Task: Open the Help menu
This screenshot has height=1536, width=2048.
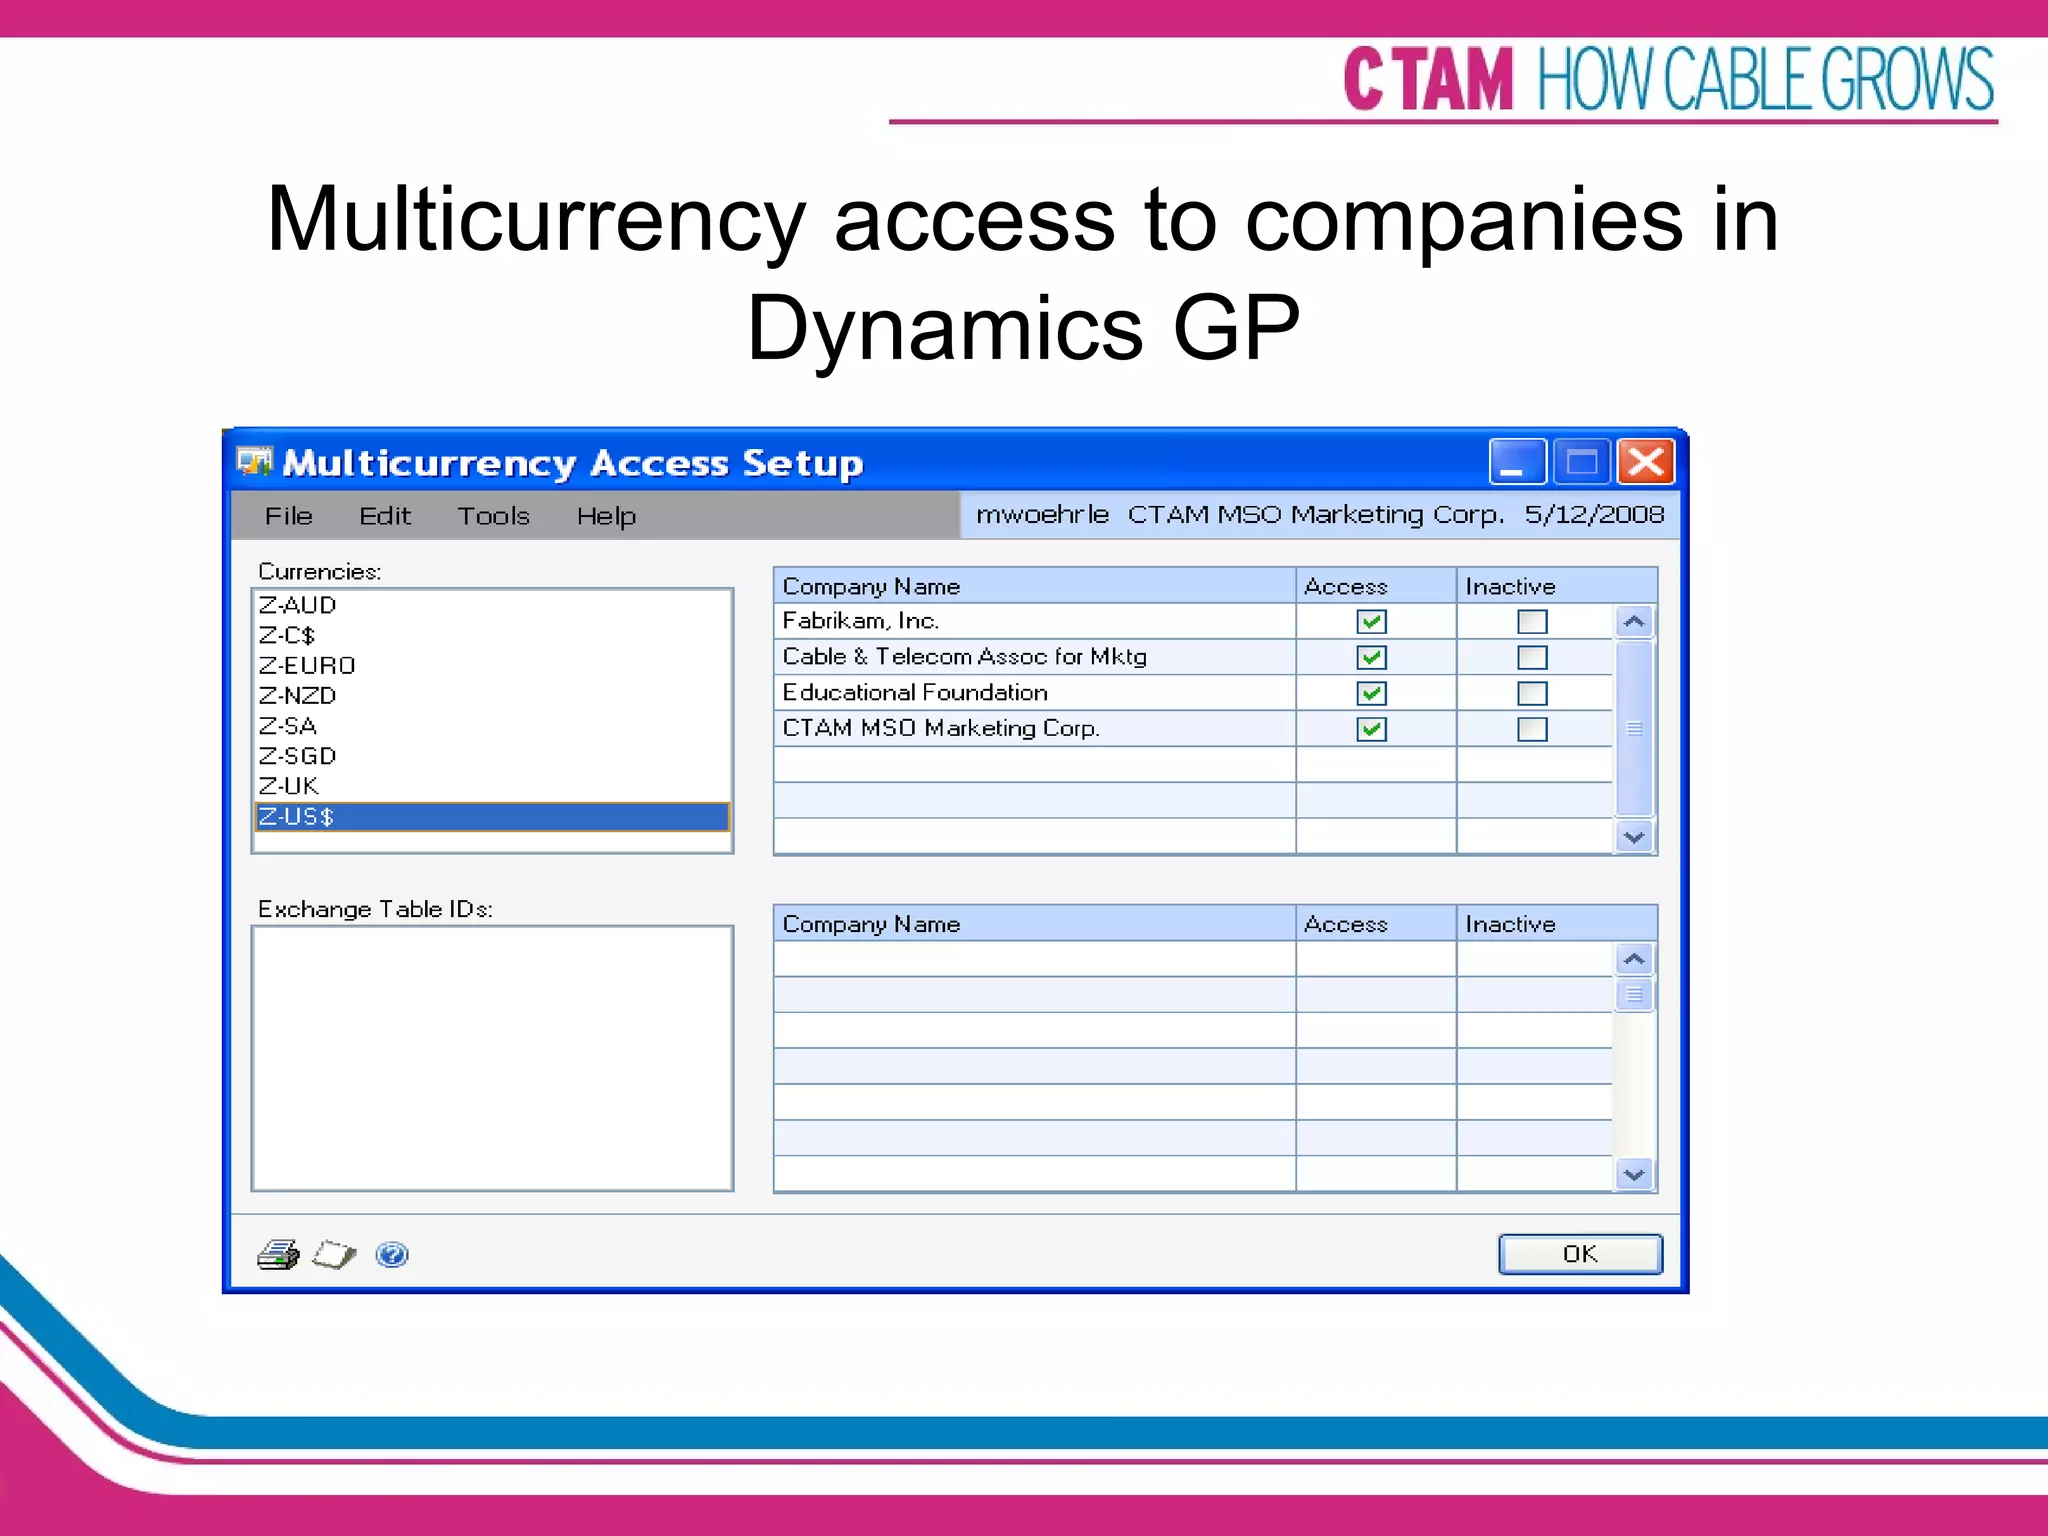Action: point(606,516)
